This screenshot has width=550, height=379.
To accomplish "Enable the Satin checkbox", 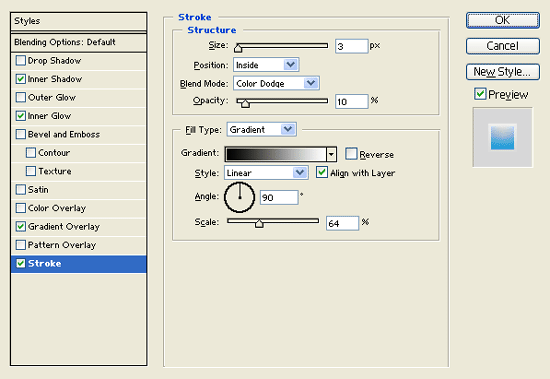I will [21, 190].
